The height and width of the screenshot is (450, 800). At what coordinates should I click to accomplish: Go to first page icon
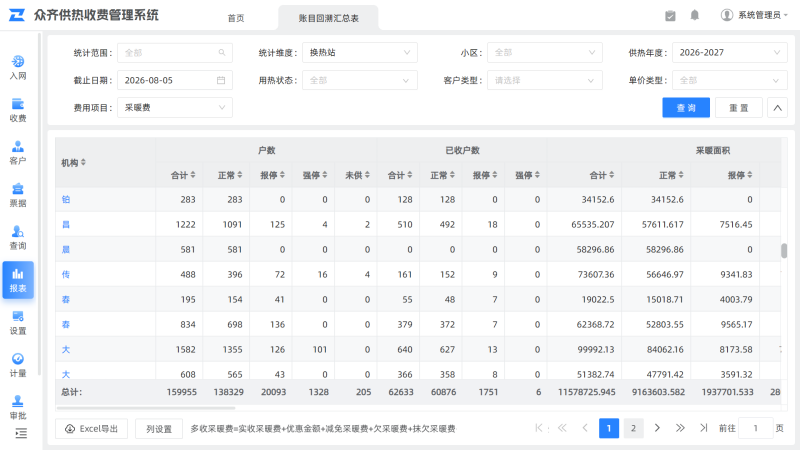coord(539,428)
